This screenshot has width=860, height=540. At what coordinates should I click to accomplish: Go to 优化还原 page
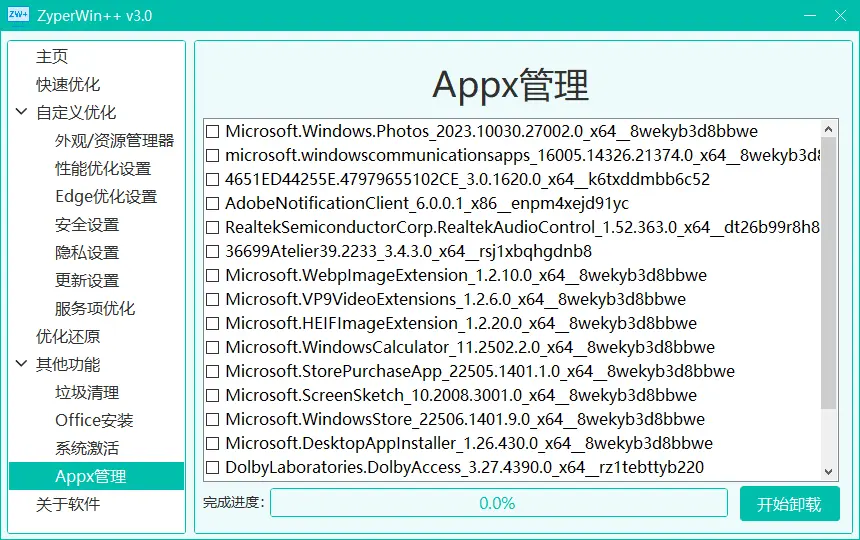pos(68,336)
